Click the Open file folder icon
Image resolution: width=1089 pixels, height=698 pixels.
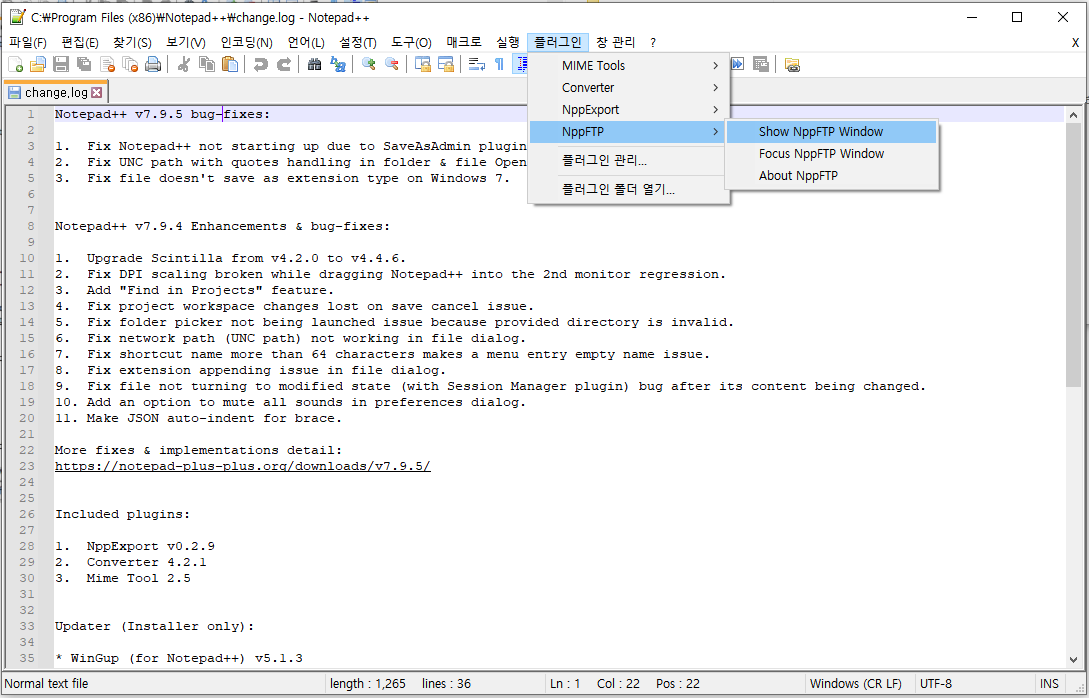tap(38, 65)
